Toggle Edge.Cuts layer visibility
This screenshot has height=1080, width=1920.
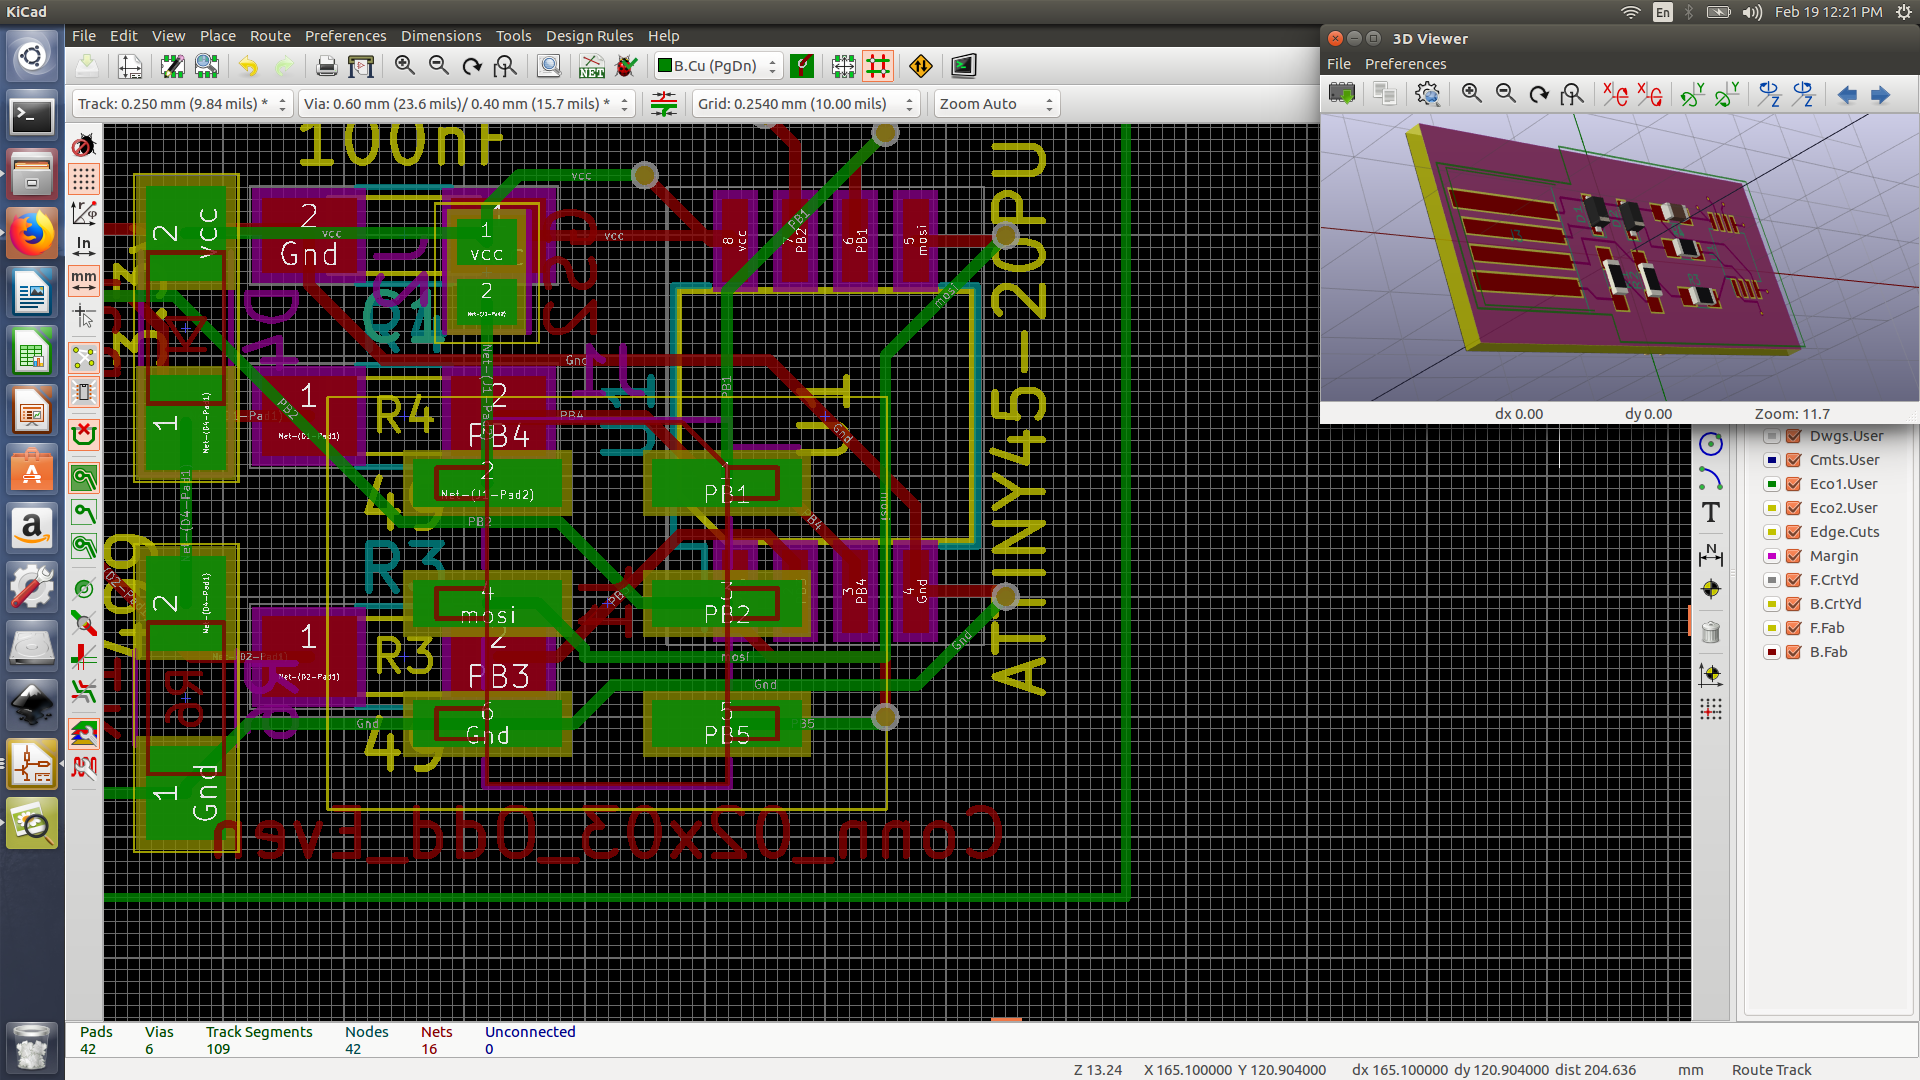click(x=1794, y=532)
